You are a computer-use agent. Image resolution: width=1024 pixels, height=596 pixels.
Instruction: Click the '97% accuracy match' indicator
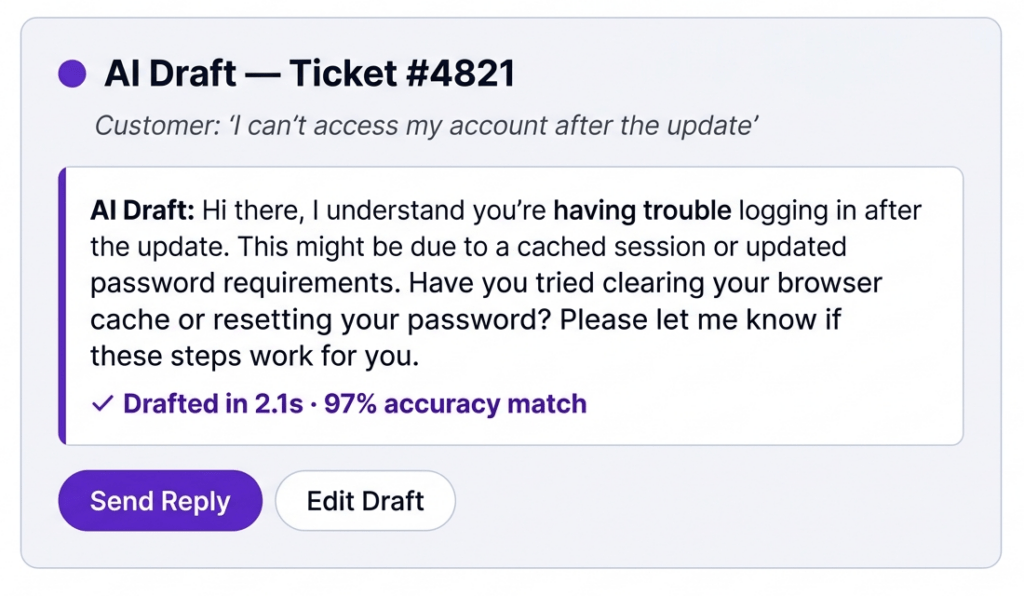(455, 404)
